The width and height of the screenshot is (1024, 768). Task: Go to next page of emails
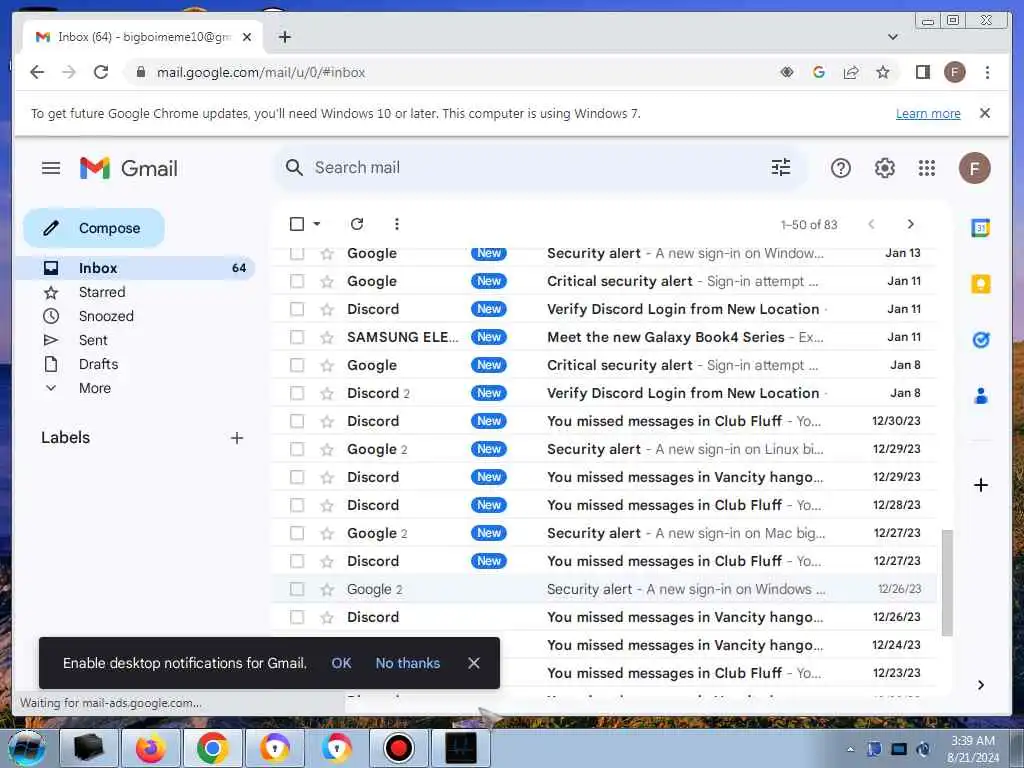click(910, 224)
